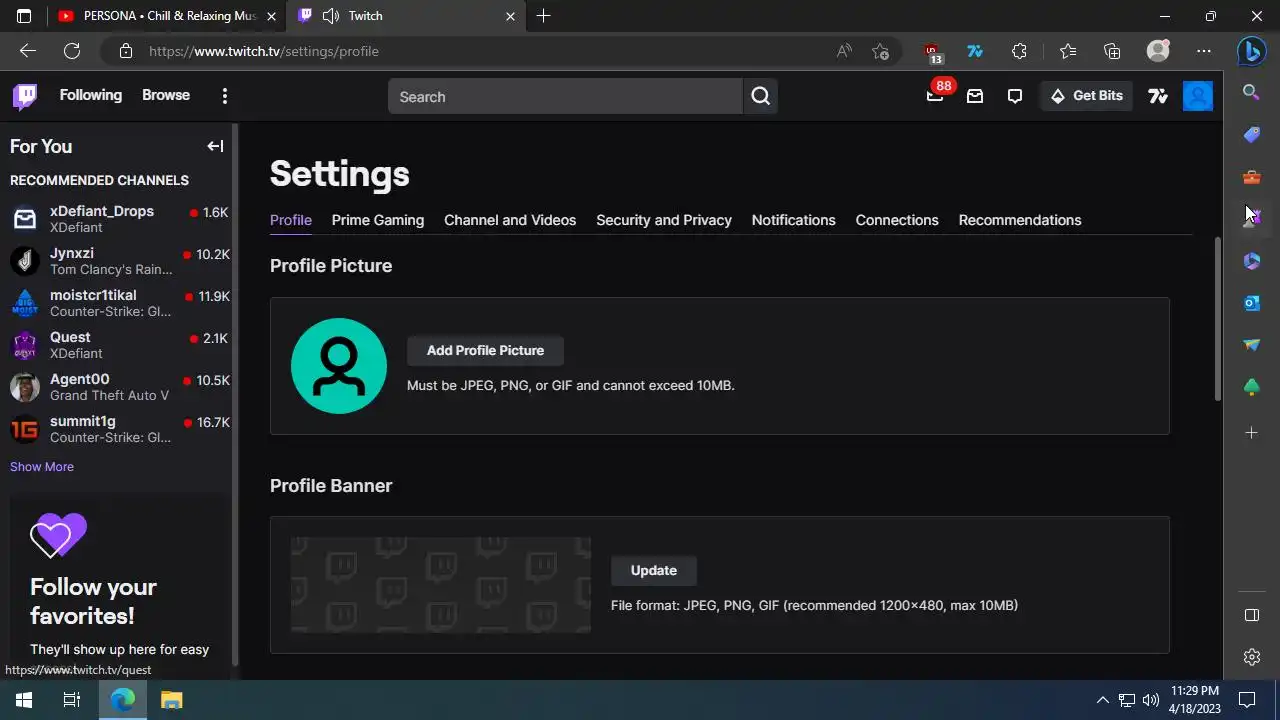The height and width of the screenshot is (720, 1280).
Task: Click the 7TV icon in Twitch top bar
Action: tap(1158, 96)
